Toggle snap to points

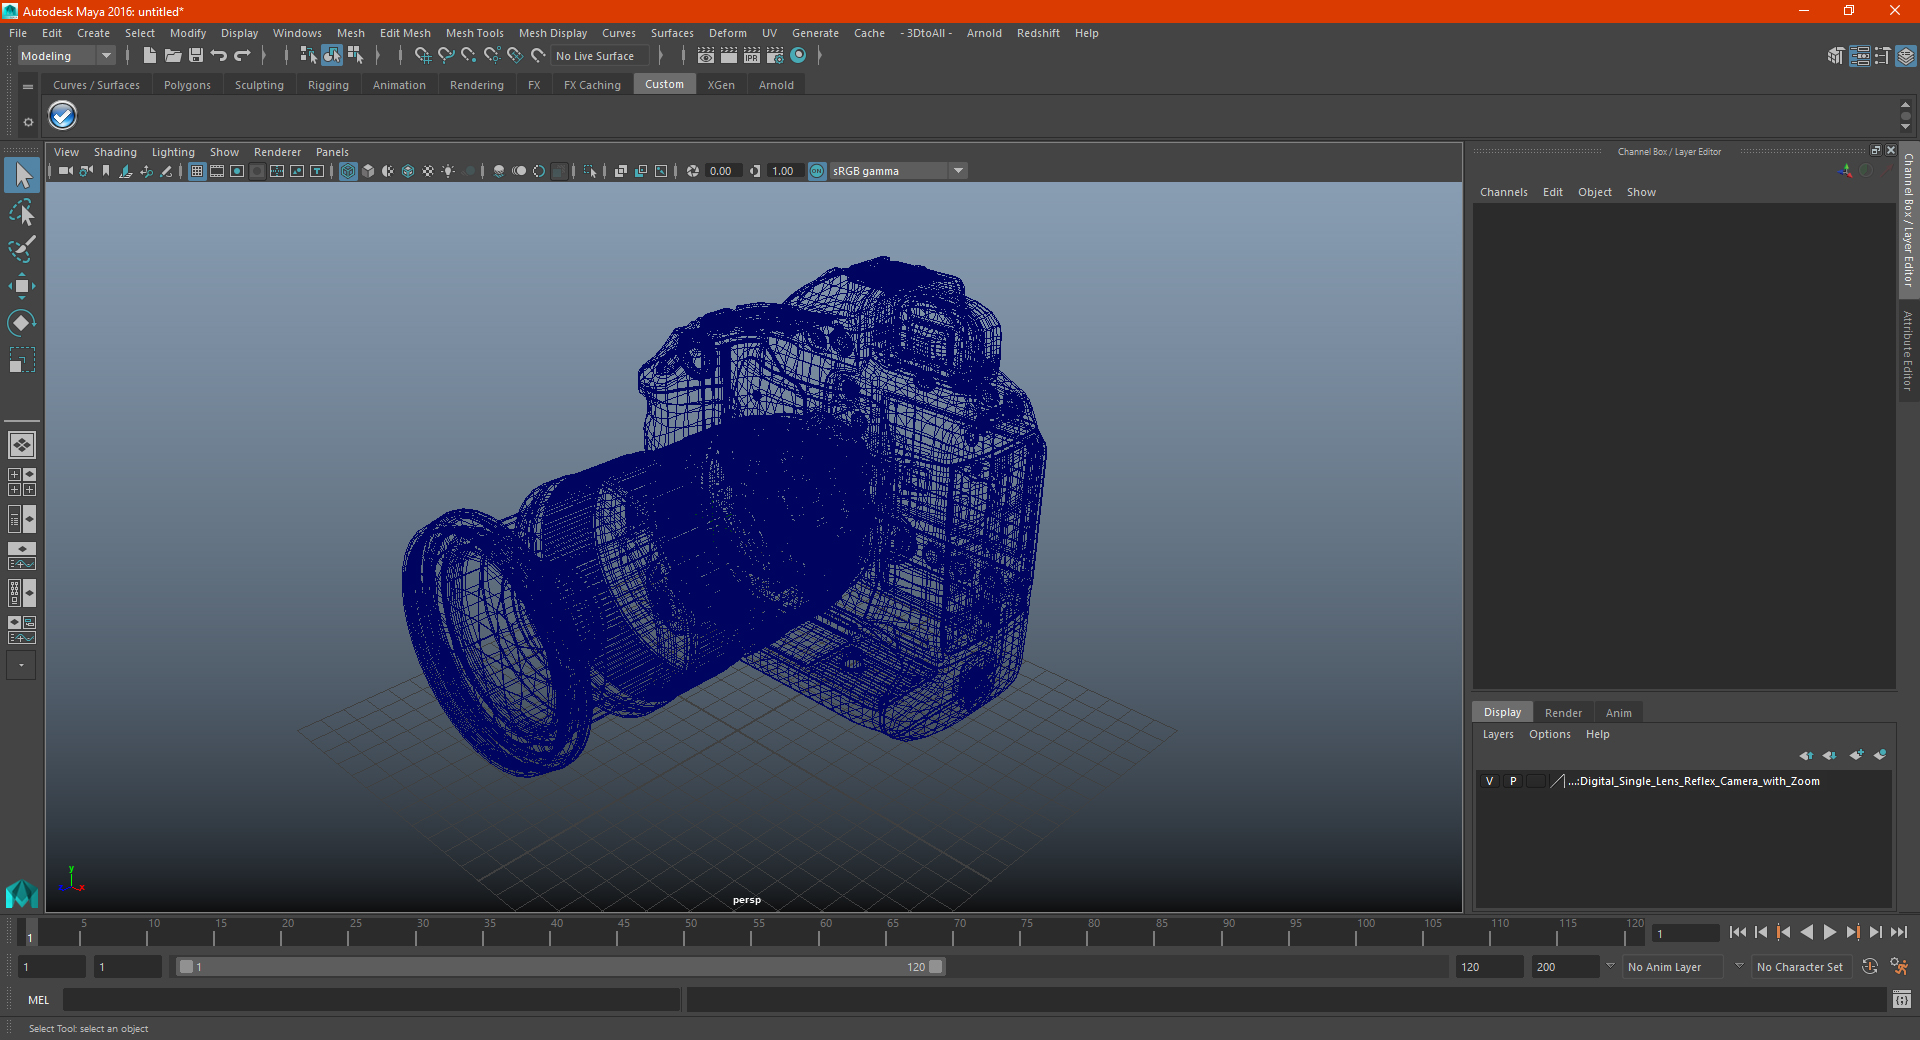[469, 56]
